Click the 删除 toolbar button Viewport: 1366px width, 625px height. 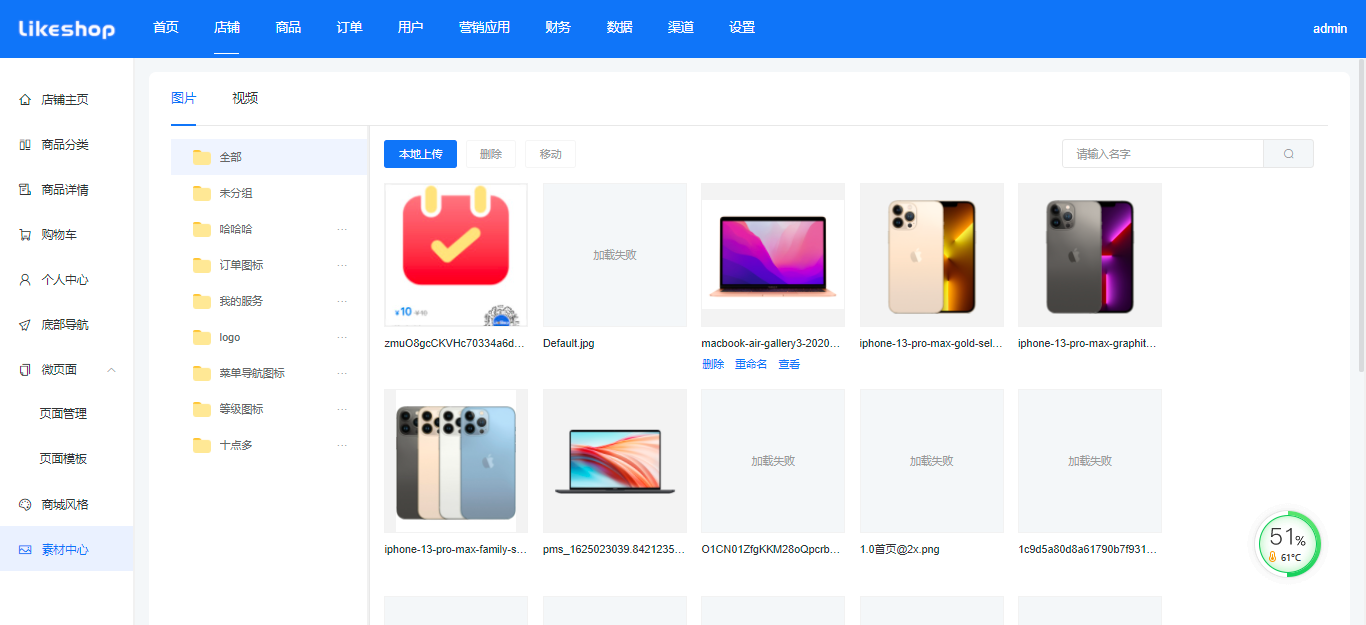pos(491,154)
